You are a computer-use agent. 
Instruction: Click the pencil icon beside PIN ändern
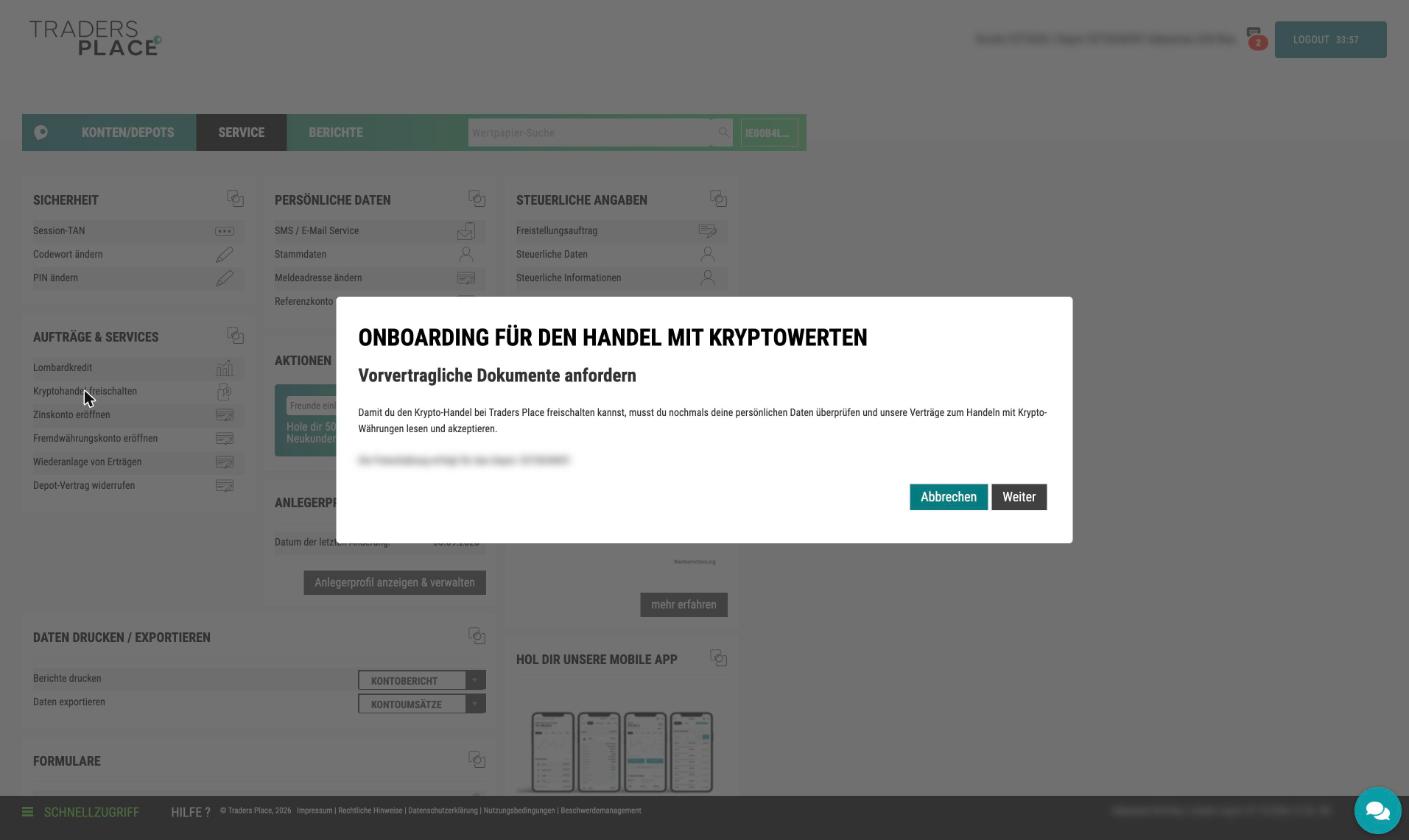224,278
